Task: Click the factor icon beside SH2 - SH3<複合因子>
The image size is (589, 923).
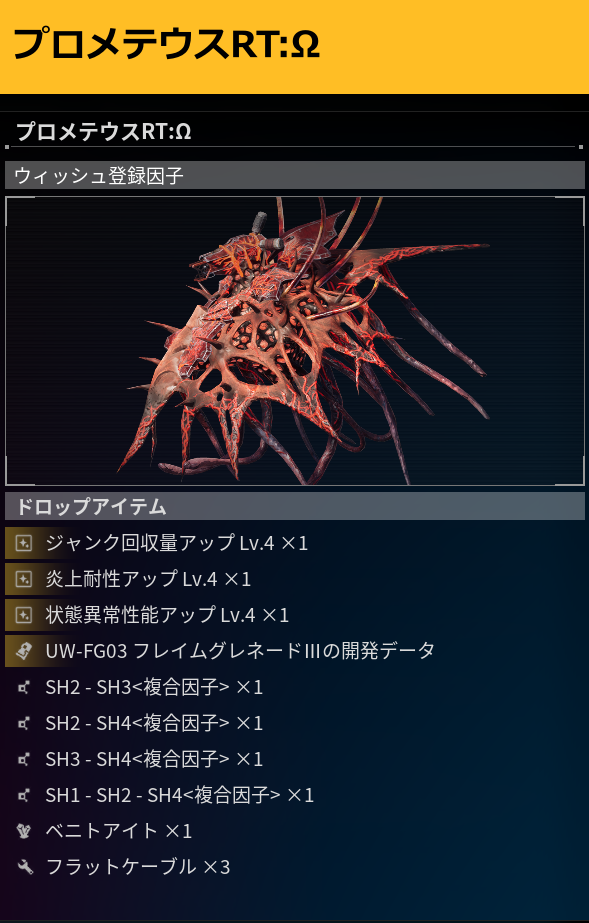Action: [x=24, y=687]
